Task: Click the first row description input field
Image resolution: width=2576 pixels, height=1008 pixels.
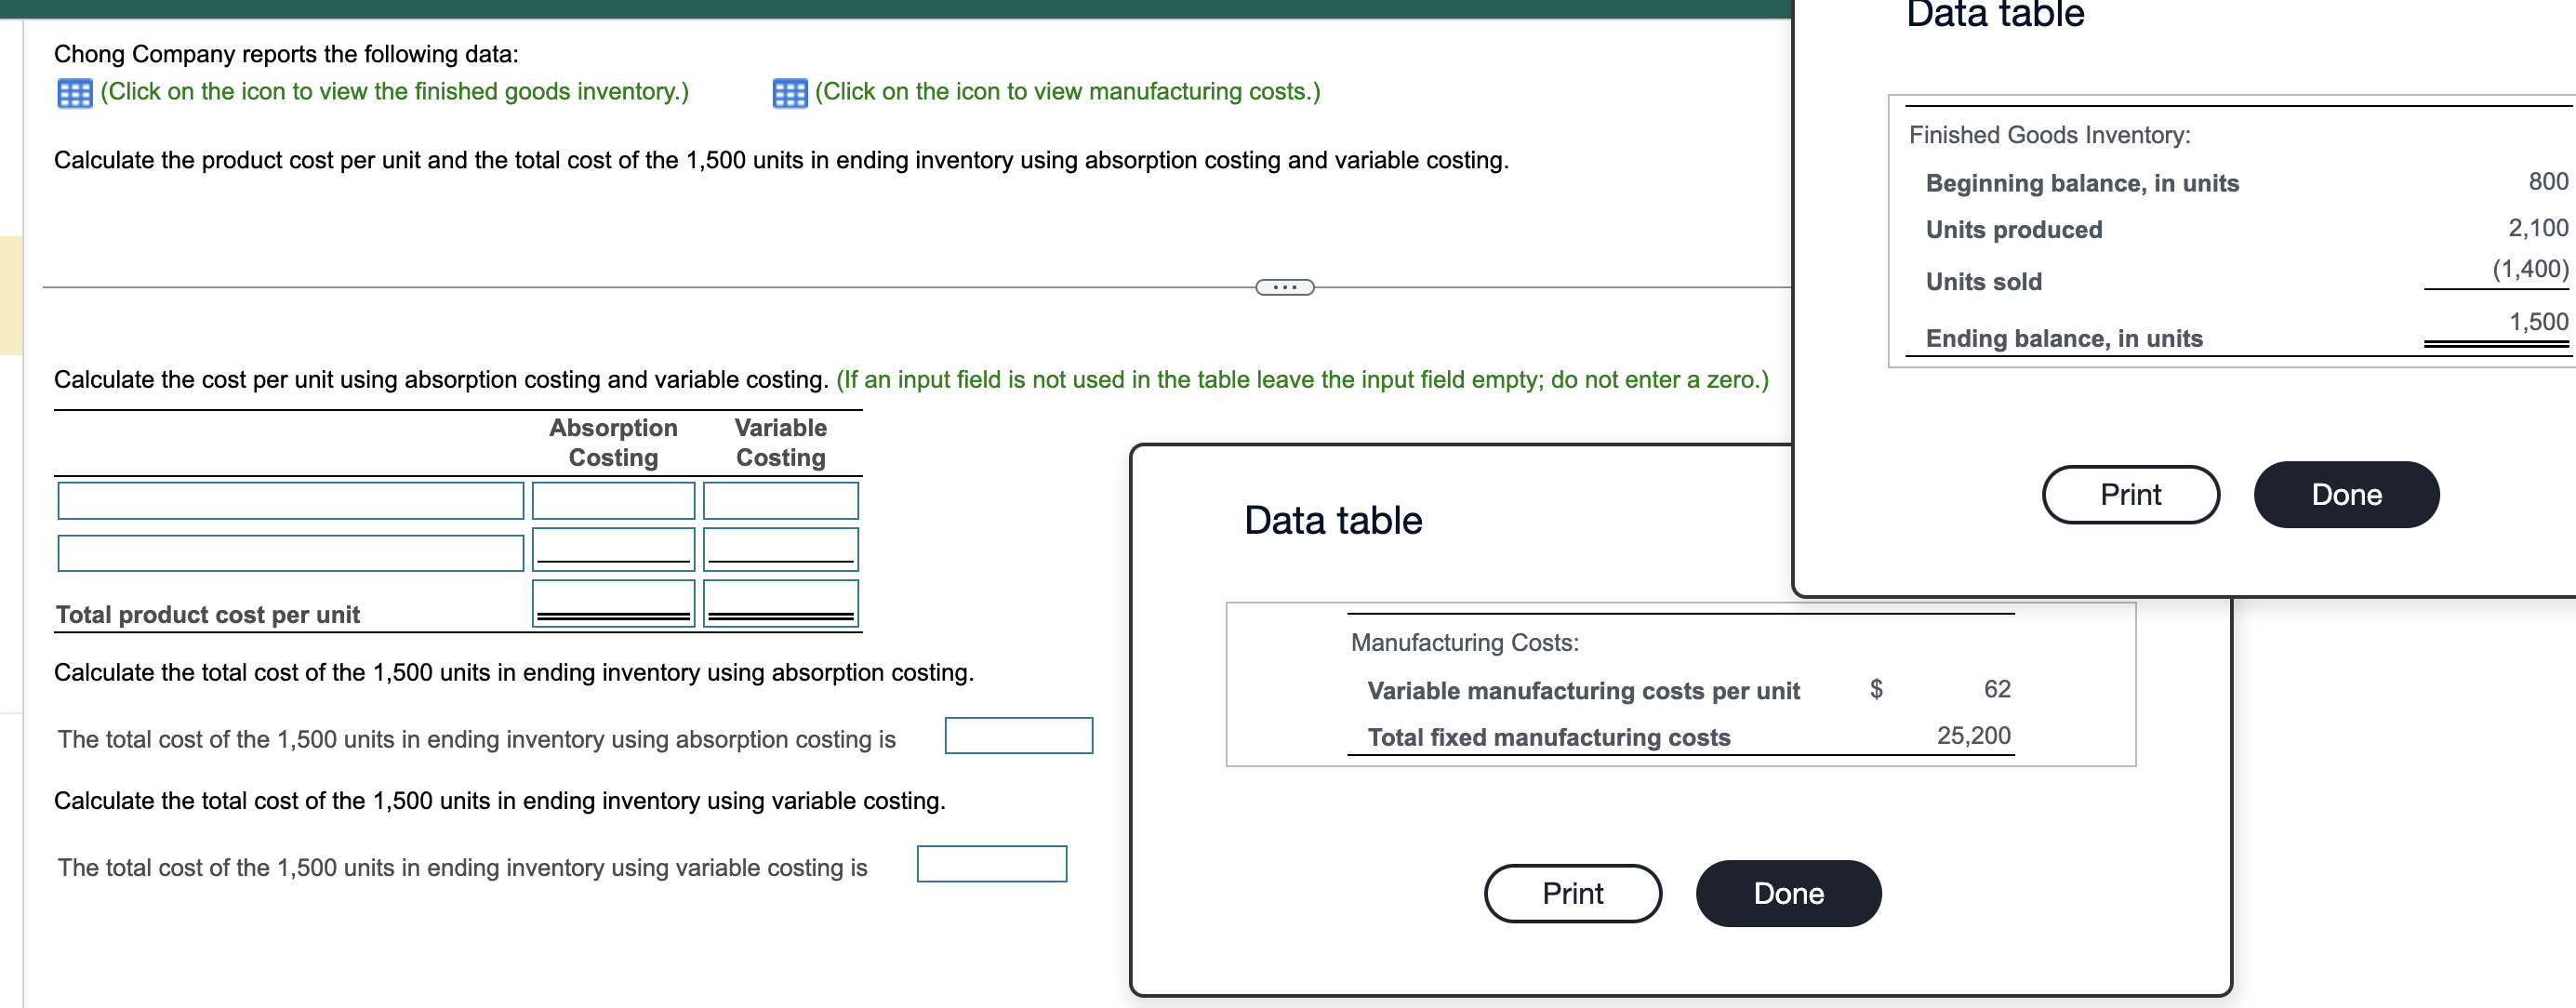Action: point(292,500)
